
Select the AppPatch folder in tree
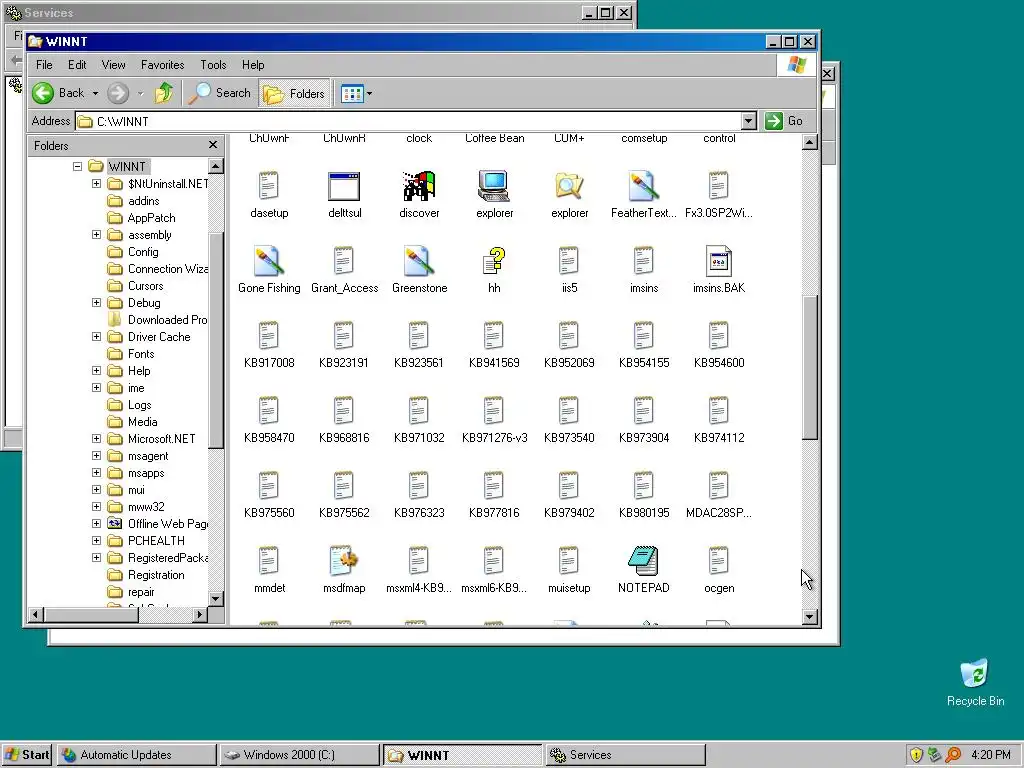pyautogui.click(x=151, y=217)
